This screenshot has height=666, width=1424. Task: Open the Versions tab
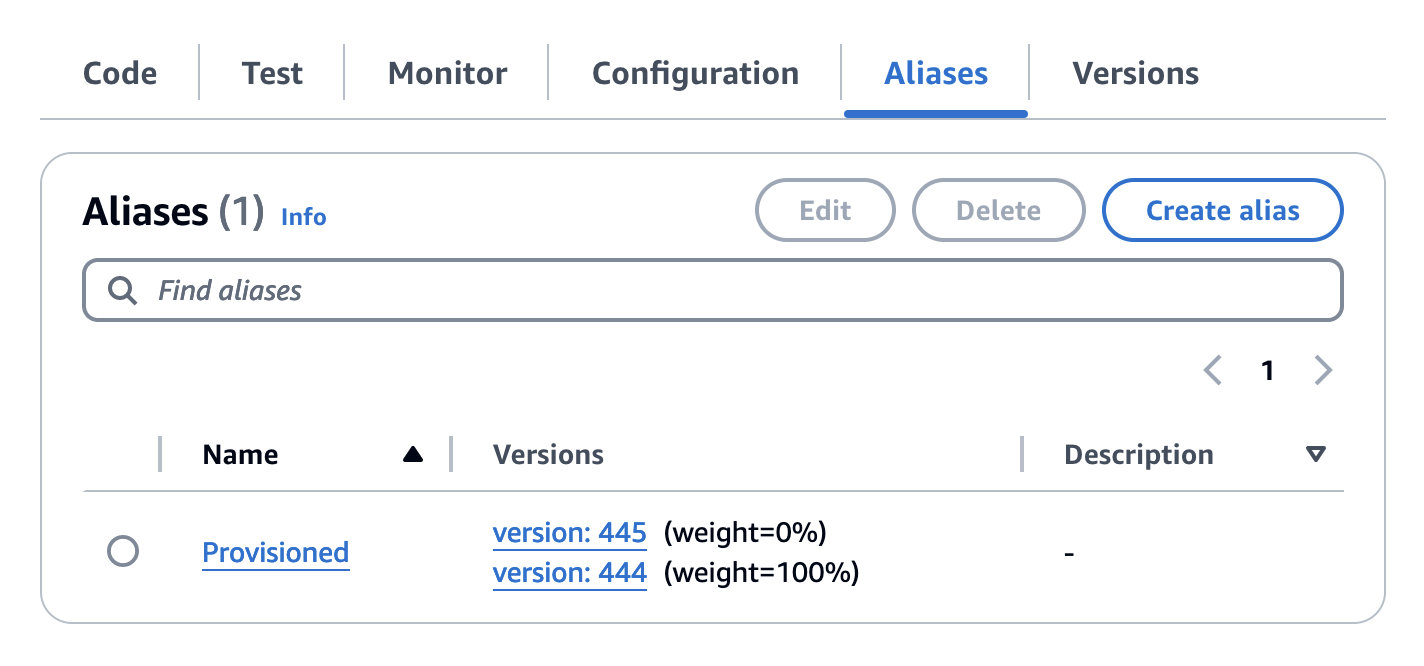tap(1135, 72)
